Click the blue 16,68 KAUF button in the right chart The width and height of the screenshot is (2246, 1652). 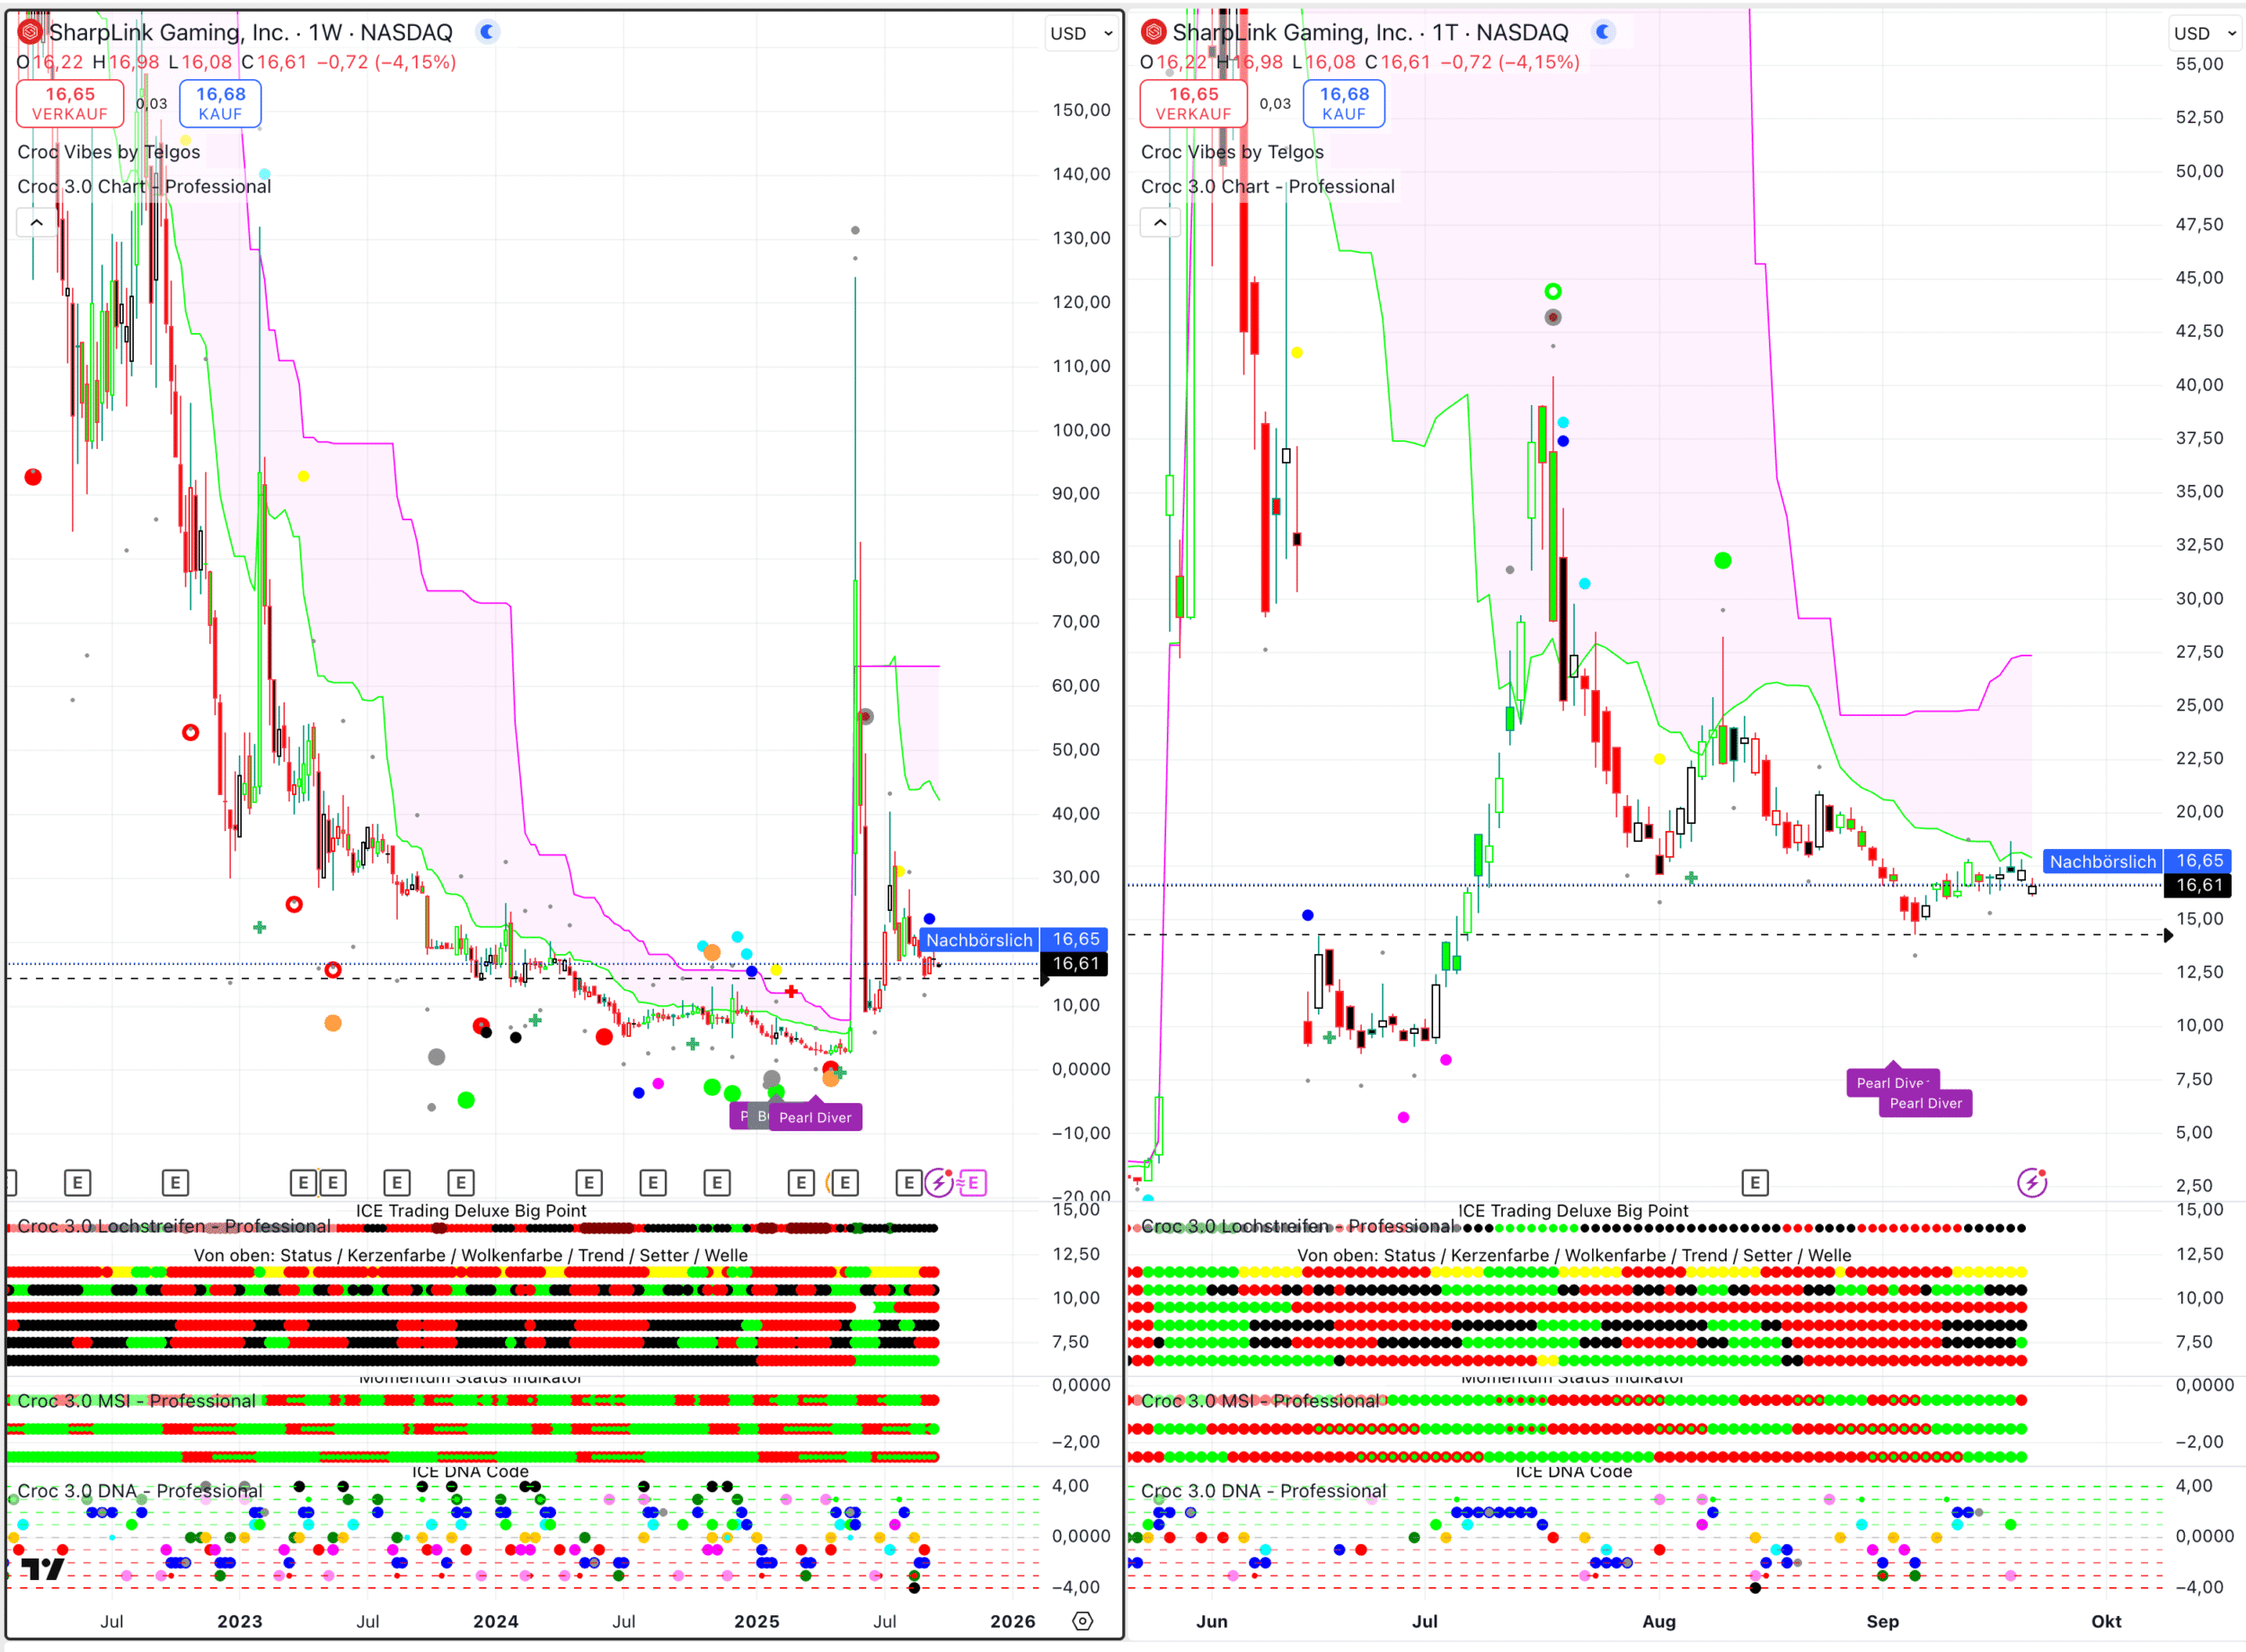(x=1343, y=103)
